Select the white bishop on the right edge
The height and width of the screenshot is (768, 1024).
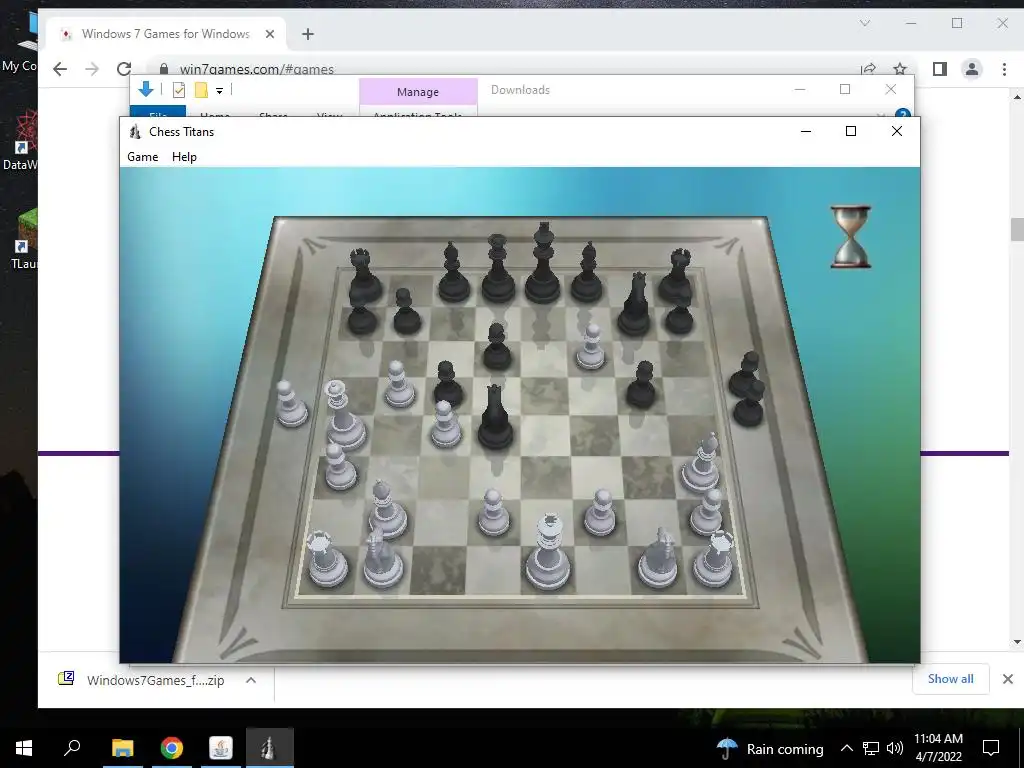pyautogui.click(x=701, y=462)
